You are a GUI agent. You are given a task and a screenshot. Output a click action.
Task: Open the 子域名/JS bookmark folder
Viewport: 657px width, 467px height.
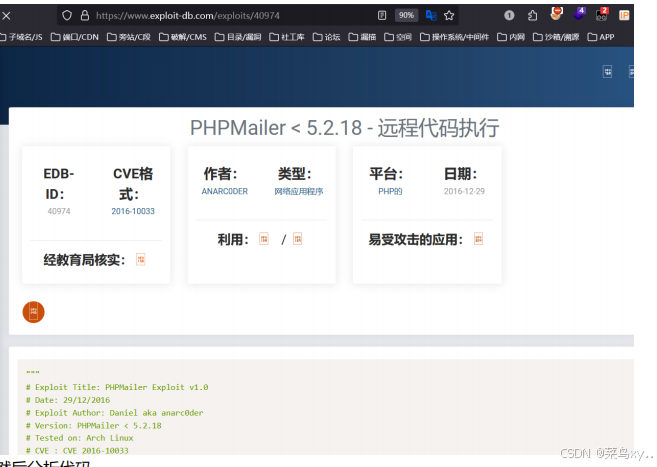pos(21,37)
